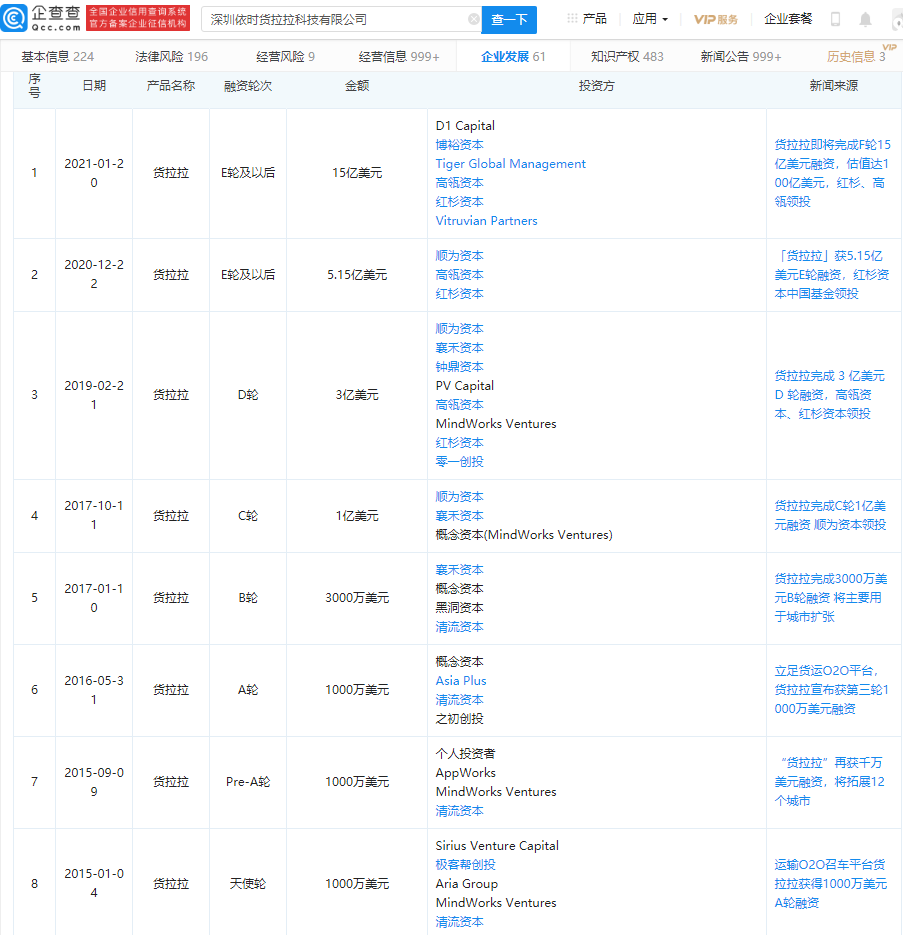Click the 15亿美元 amount cell
903x935 pixels.
pos(357,173)
